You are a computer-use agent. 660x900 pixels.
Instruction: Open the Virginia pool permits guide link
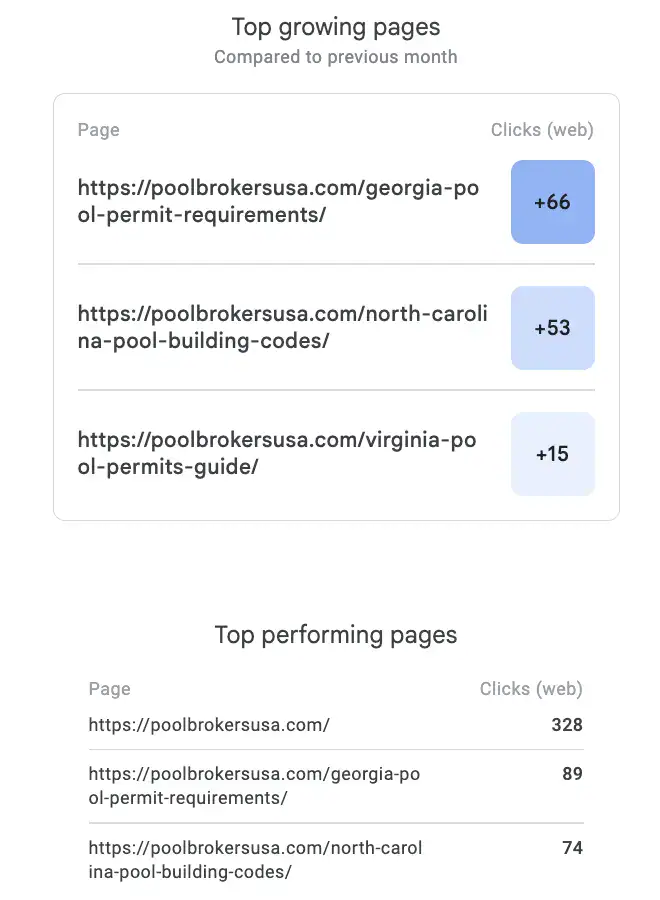point(276,454)
